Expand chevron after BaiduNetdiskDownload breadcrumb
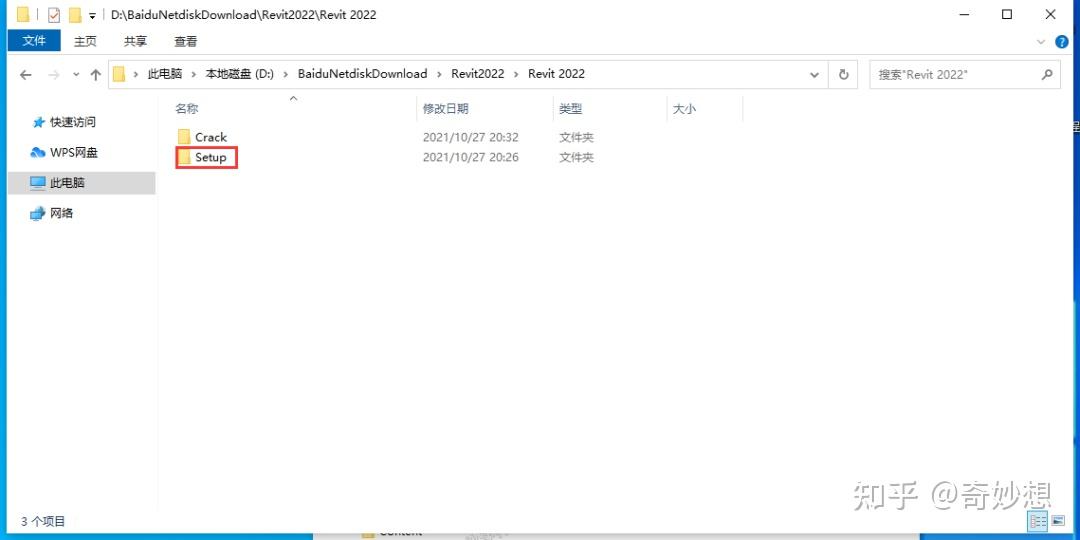 click(439, 74)
